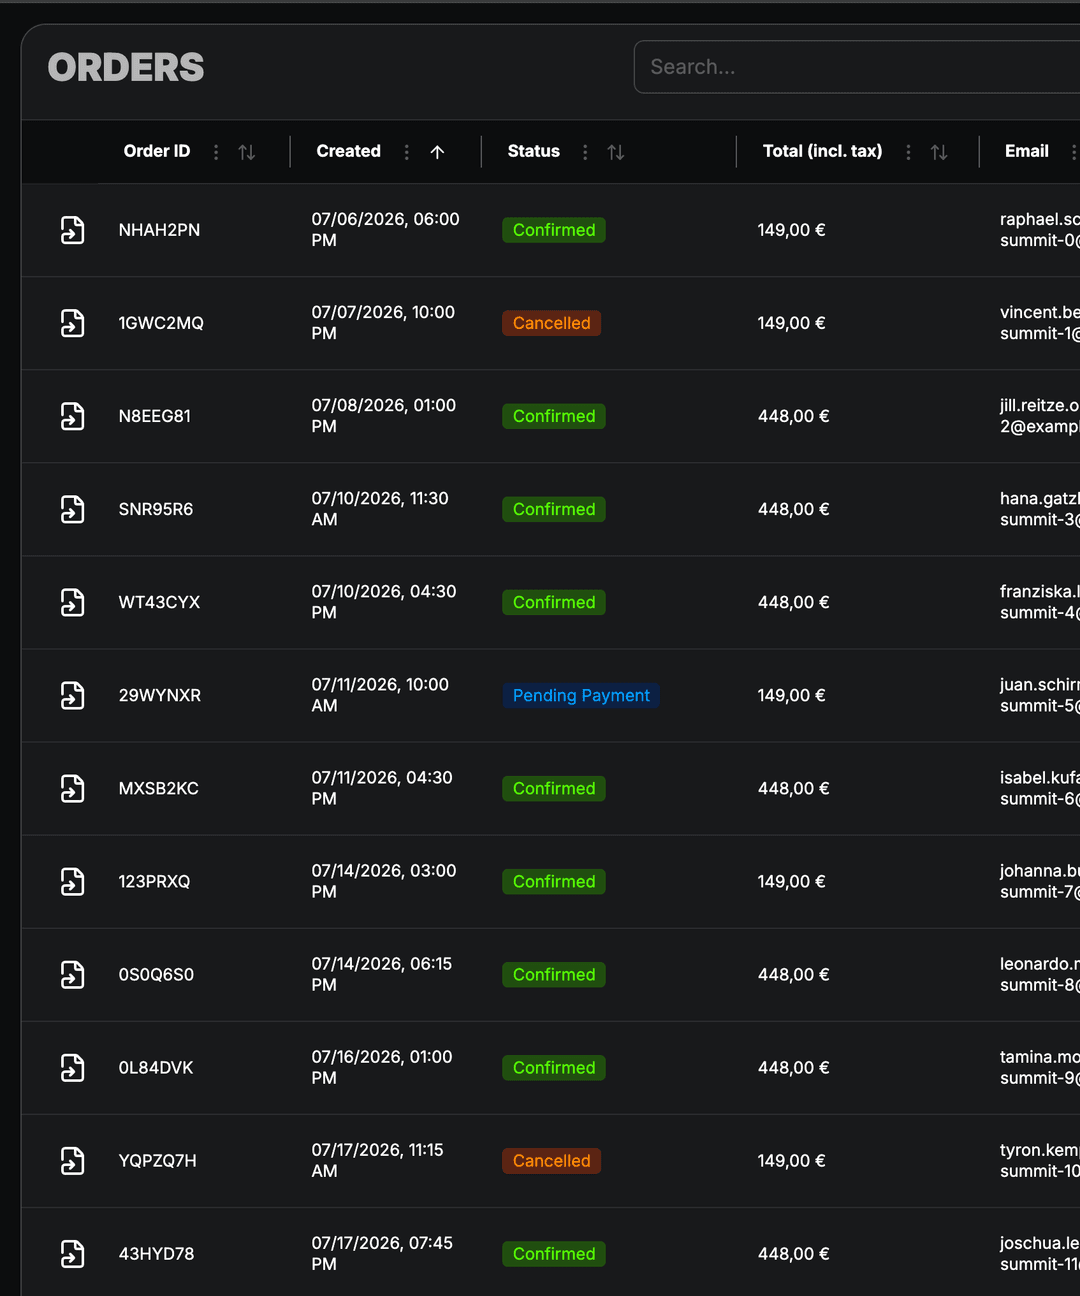
Task: Focus the Search orders field
Action: [x=857, y=67]
